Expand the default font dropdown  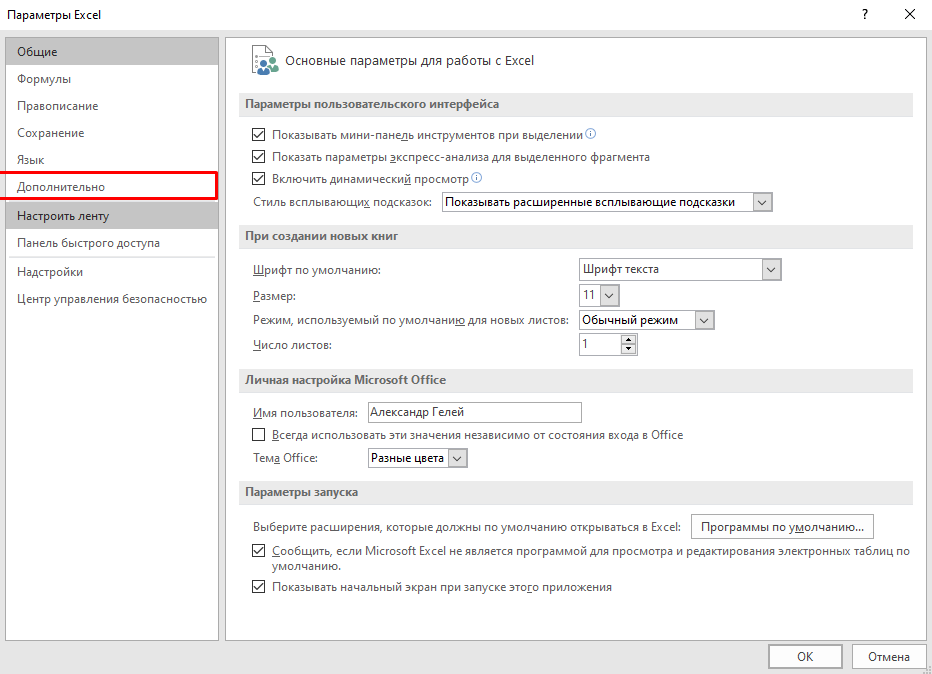click(770, 269)
